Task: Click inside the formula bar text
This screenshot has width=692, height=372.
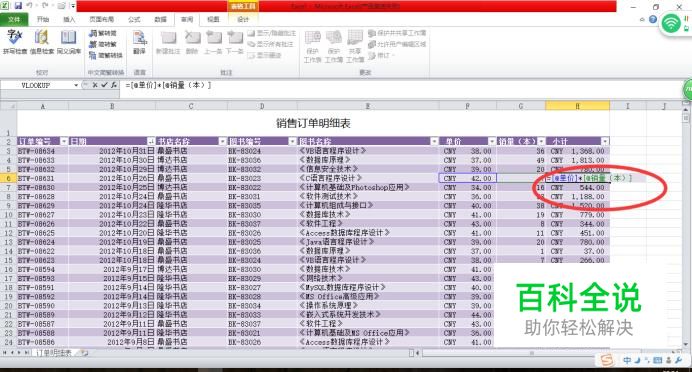Action: [x=168, y=85]
